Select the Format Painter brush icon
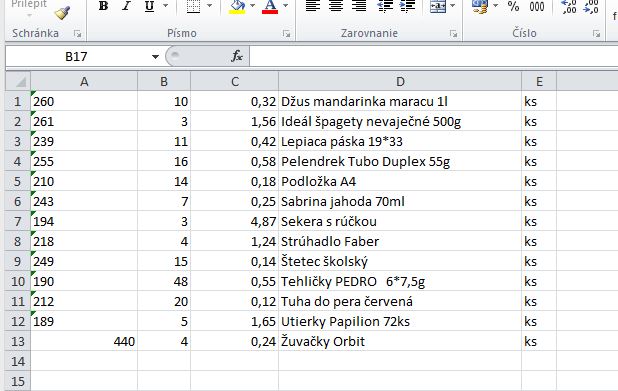Image resolution: width=618 pixels, height=391 pixels. [x=62, y=13]
